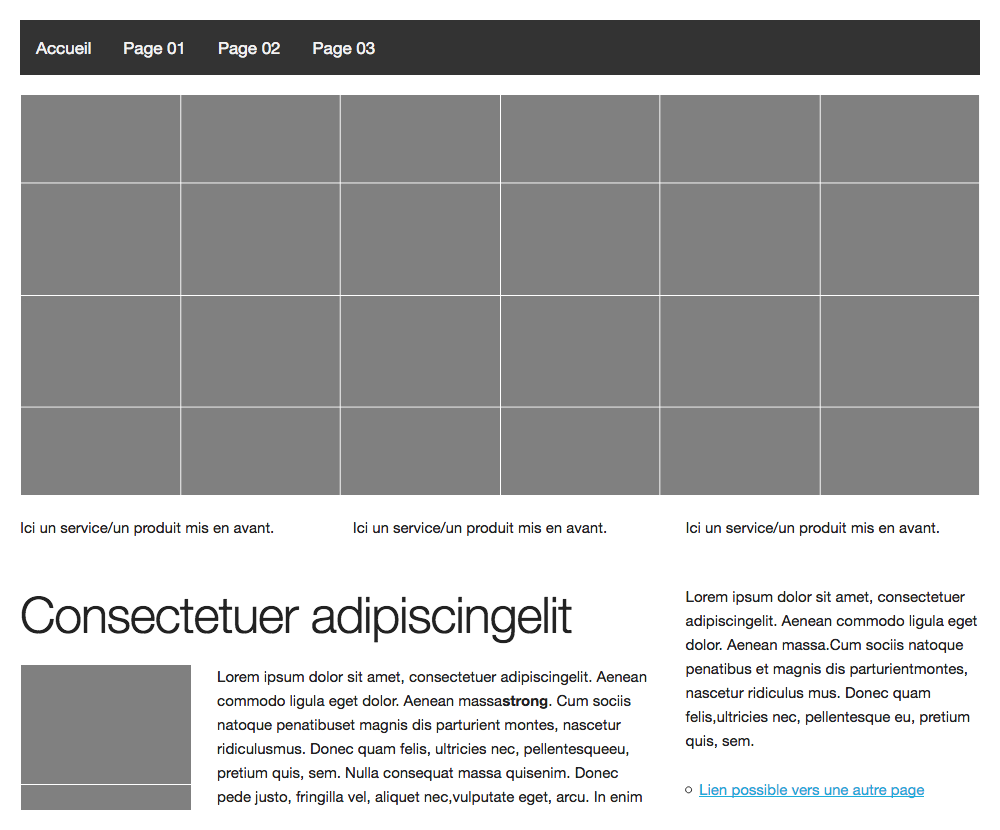Click the 'Consectetuer adipiscingelit' heading
1000x830 pixels.
pos(296,615)
